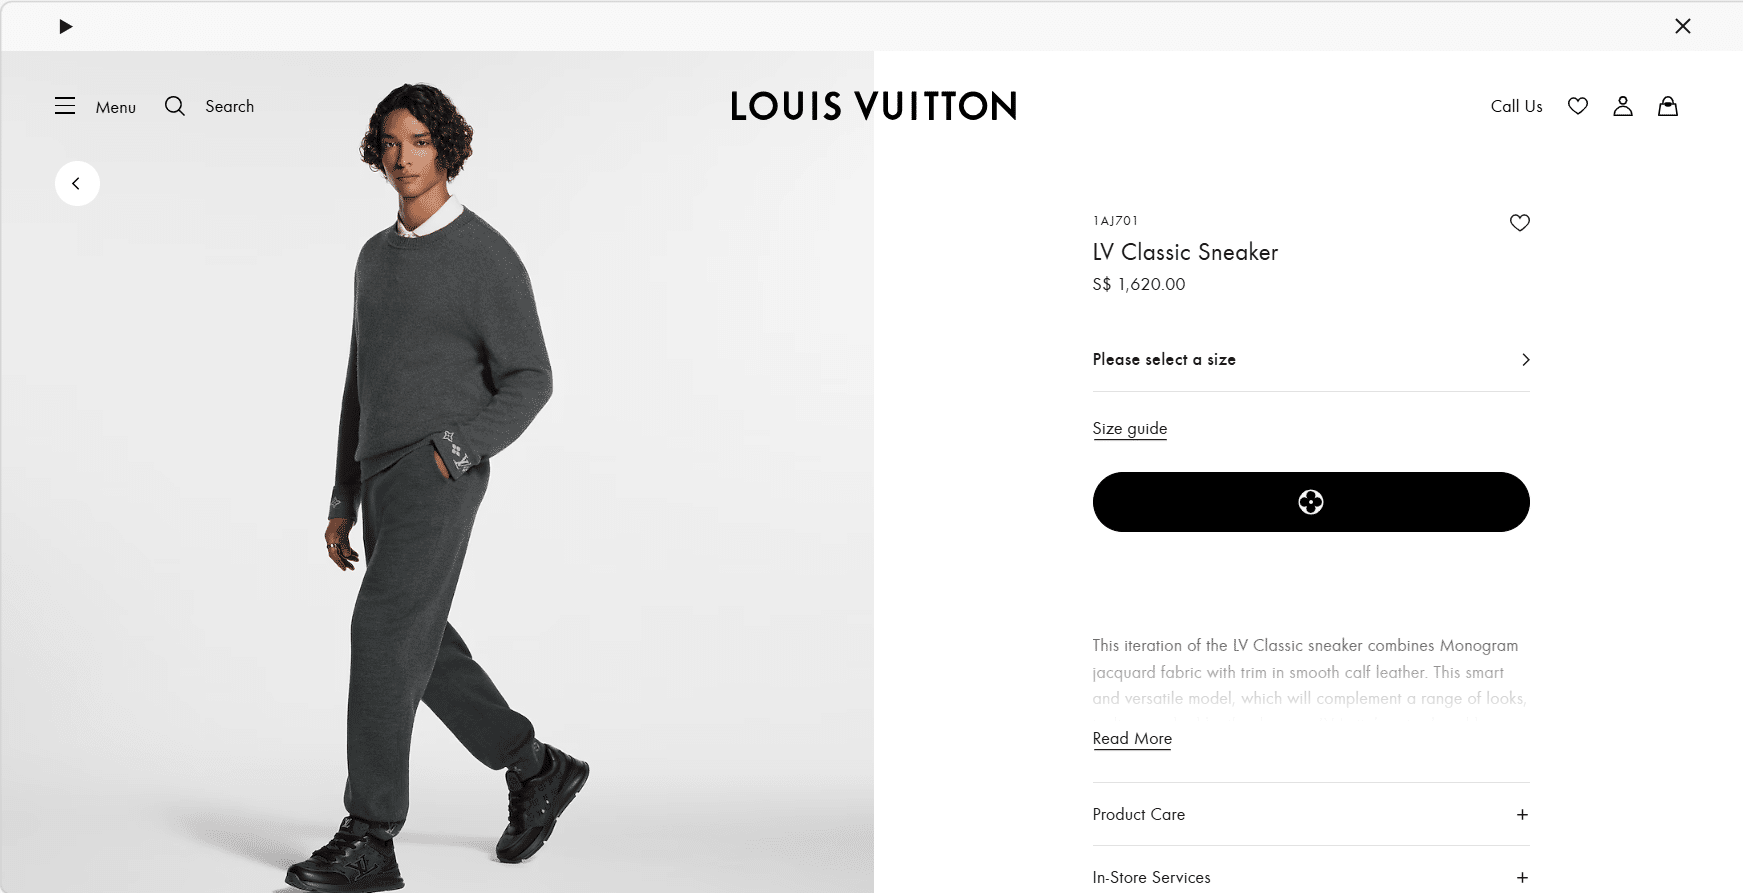Open the wishlist heart in header
The image size is (1743, 893).
coord(1578,106)
